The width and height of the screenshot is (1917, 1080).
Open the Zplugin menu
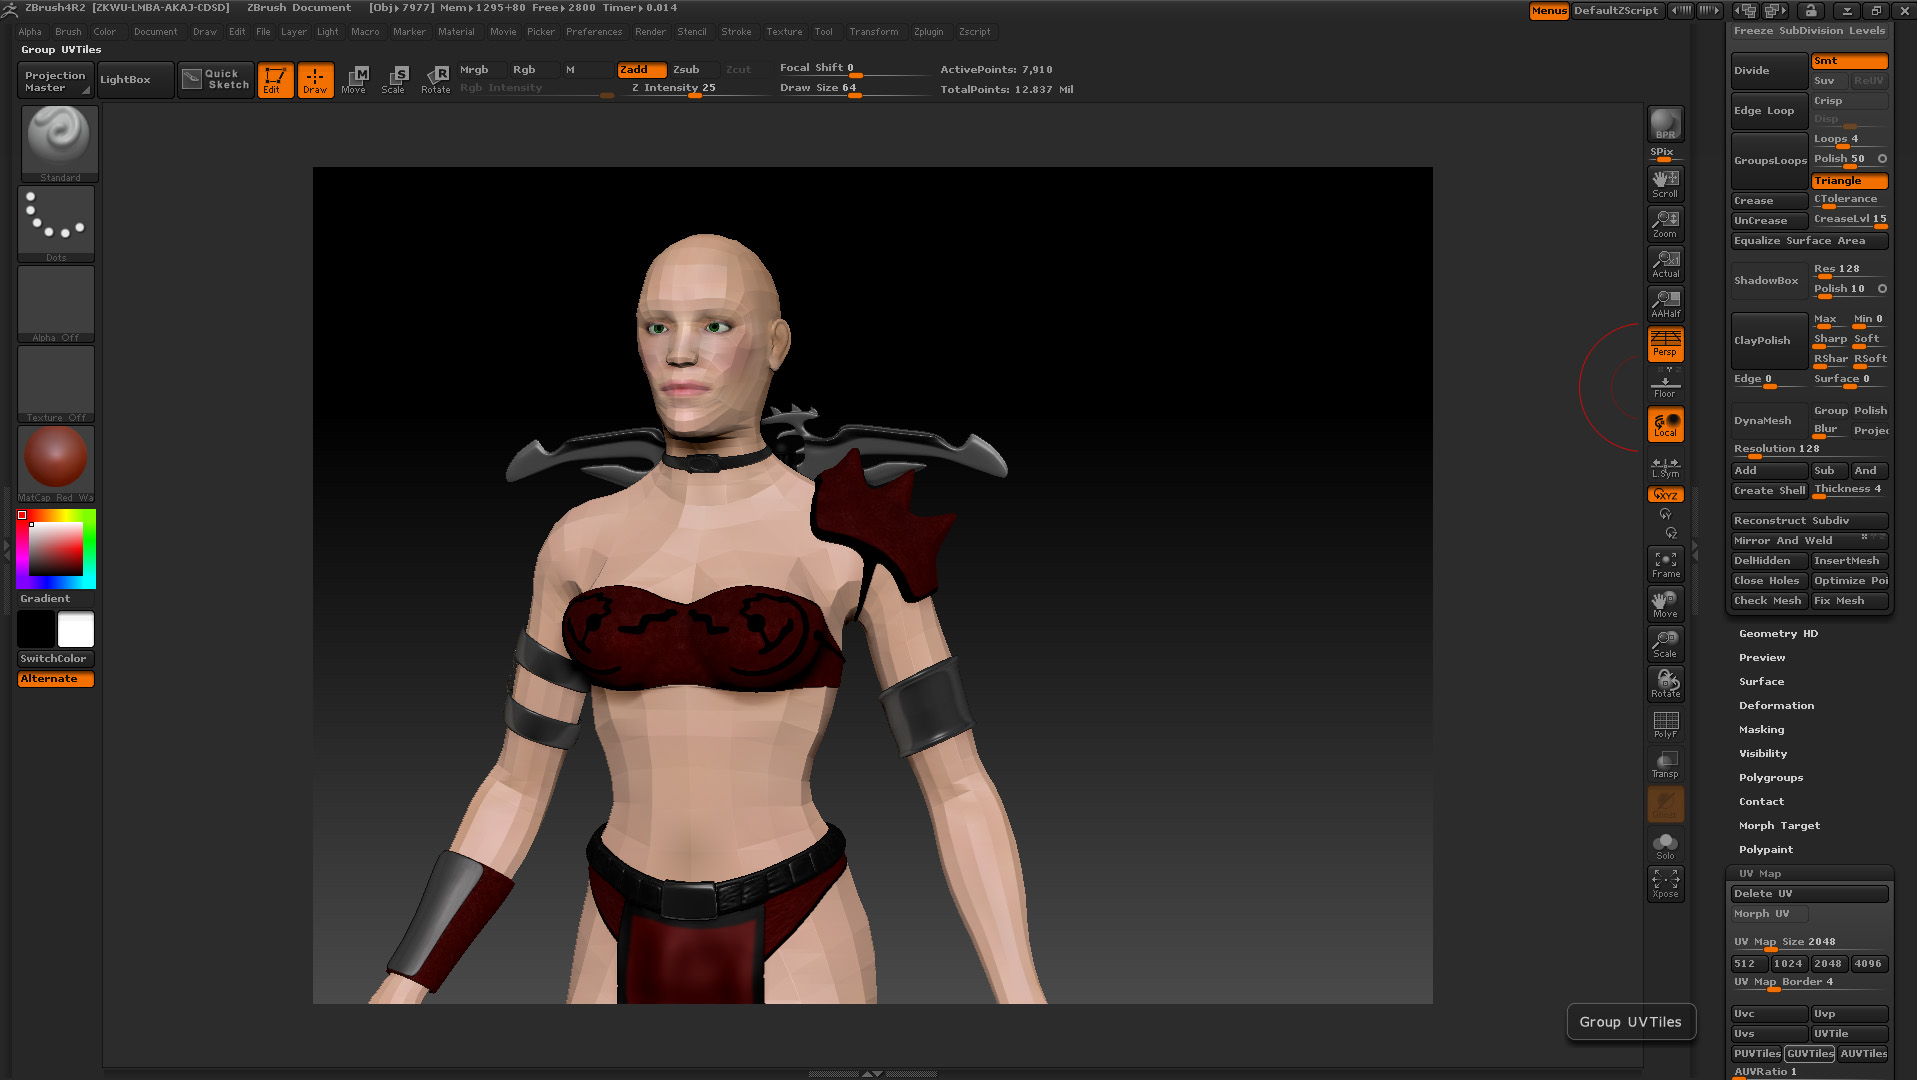pyautogui.click(x=928, y=32)
